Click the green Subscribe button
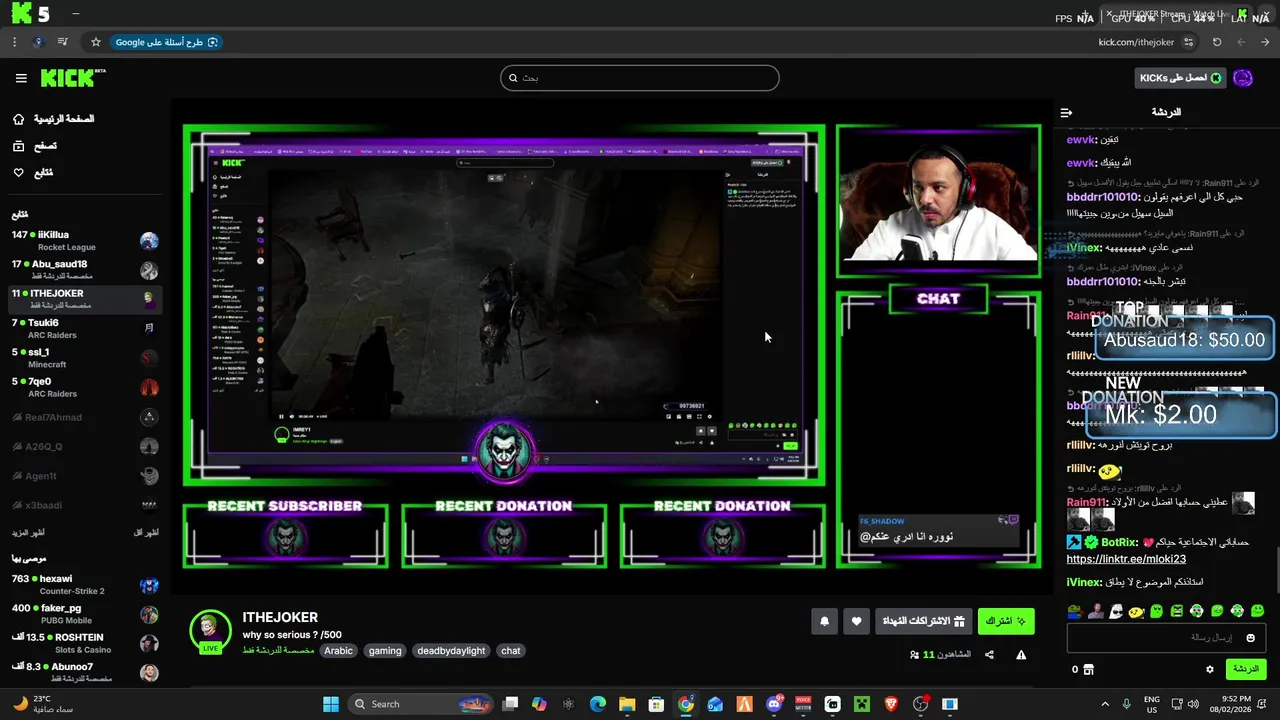The width and height of the screenshot is (1280, 720). [1006, 621]
